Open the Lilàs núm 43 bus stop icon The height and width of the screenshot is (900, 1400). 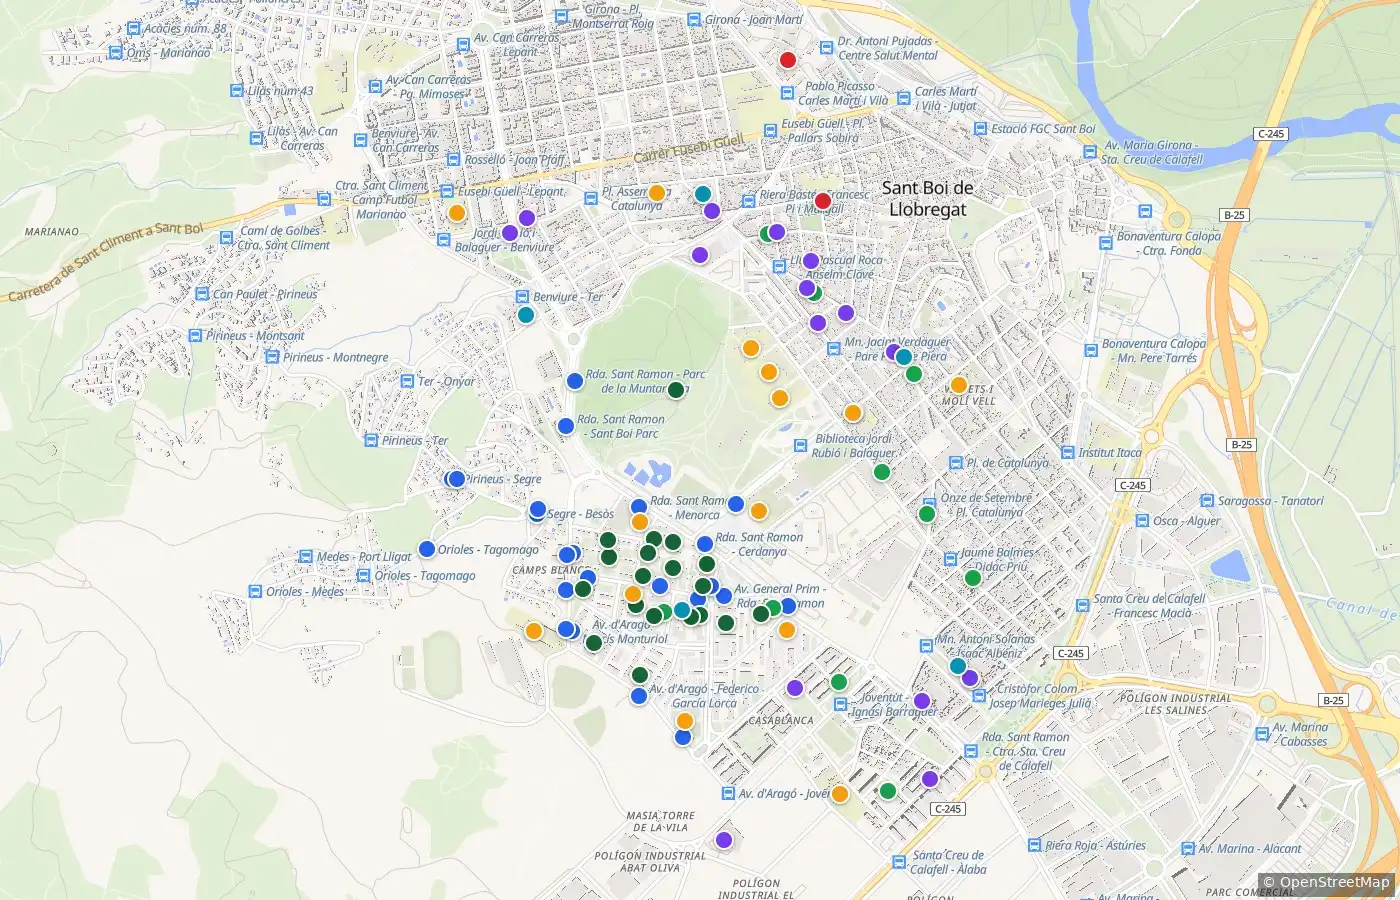coord(236,91)
